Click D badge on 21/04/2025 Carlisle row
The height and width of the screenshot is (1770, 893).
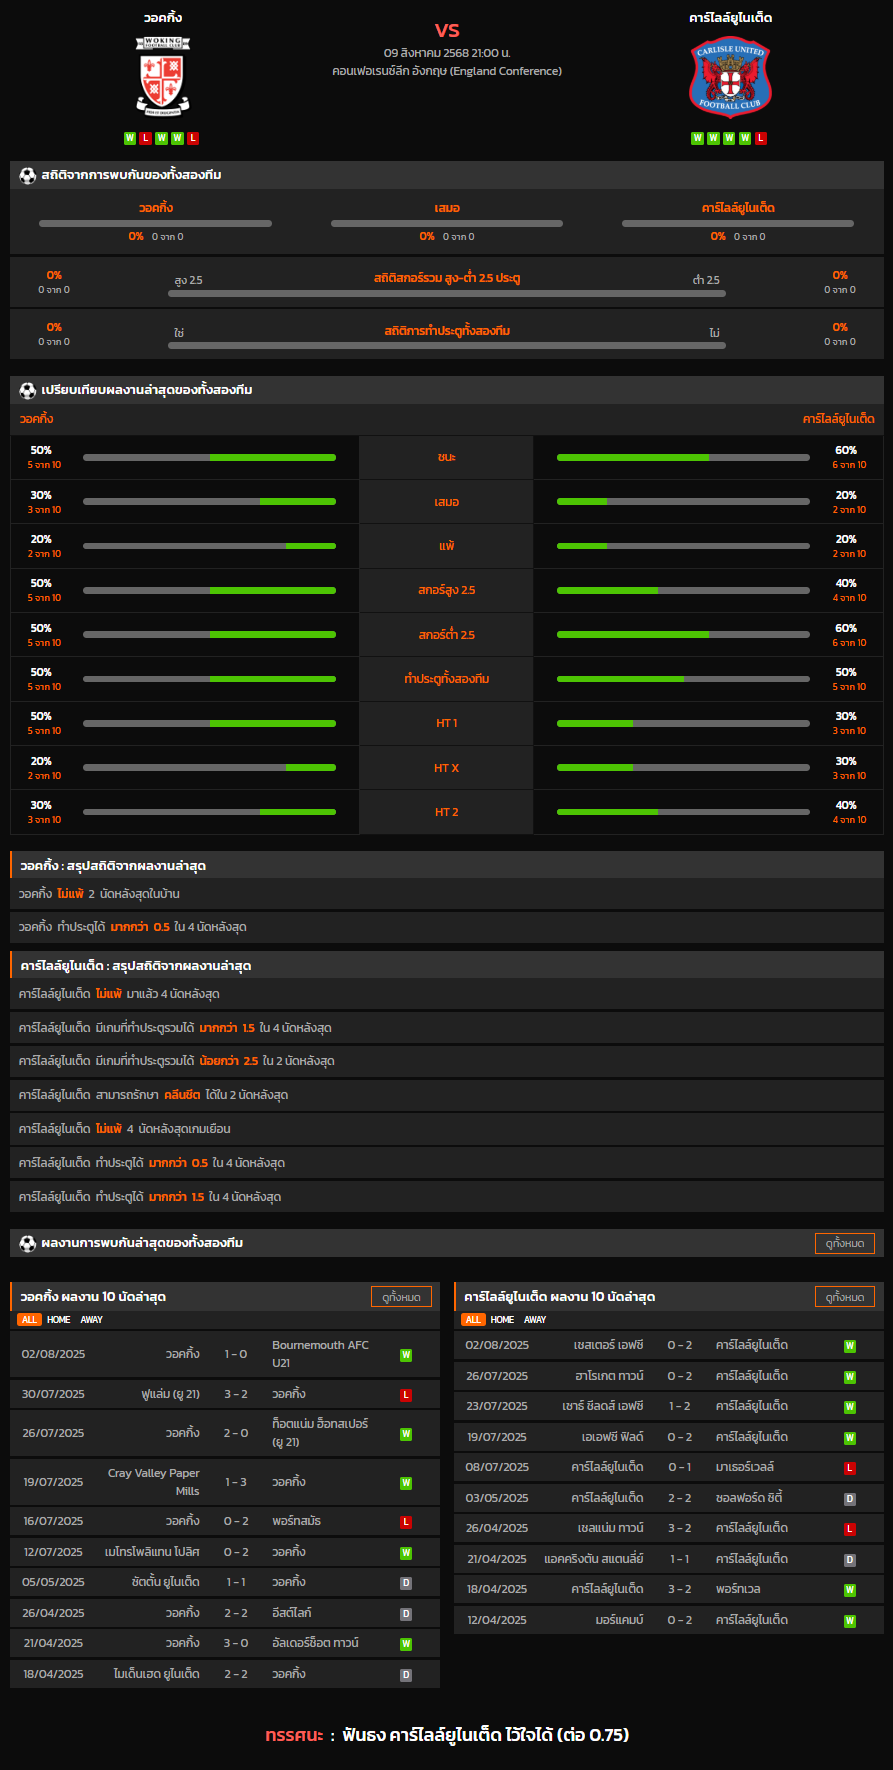tap(850, 1560)
